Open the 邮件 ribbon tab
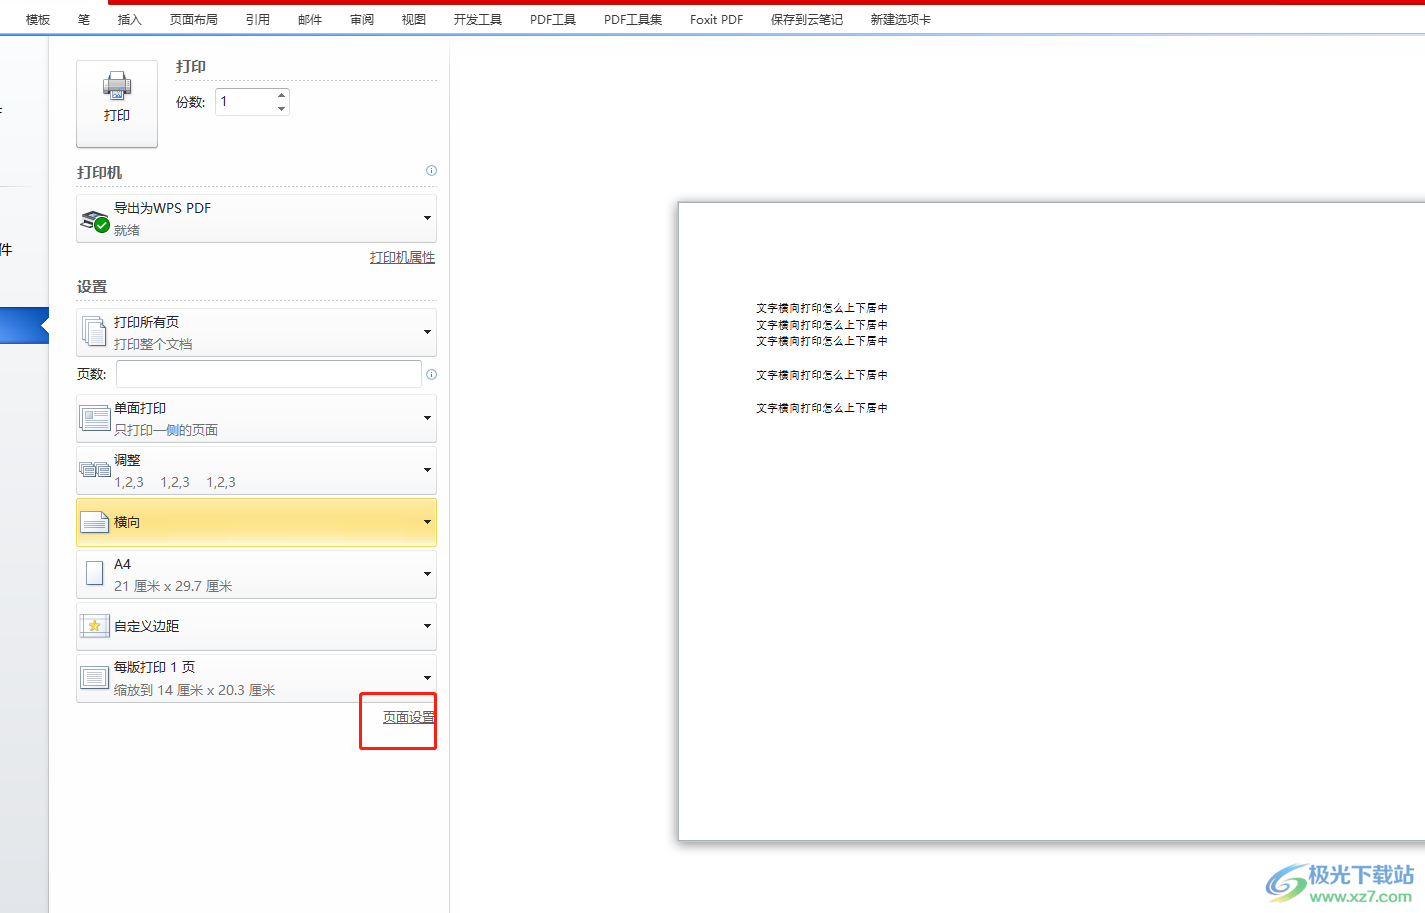The image size is (1425, 913). point(310,20)
